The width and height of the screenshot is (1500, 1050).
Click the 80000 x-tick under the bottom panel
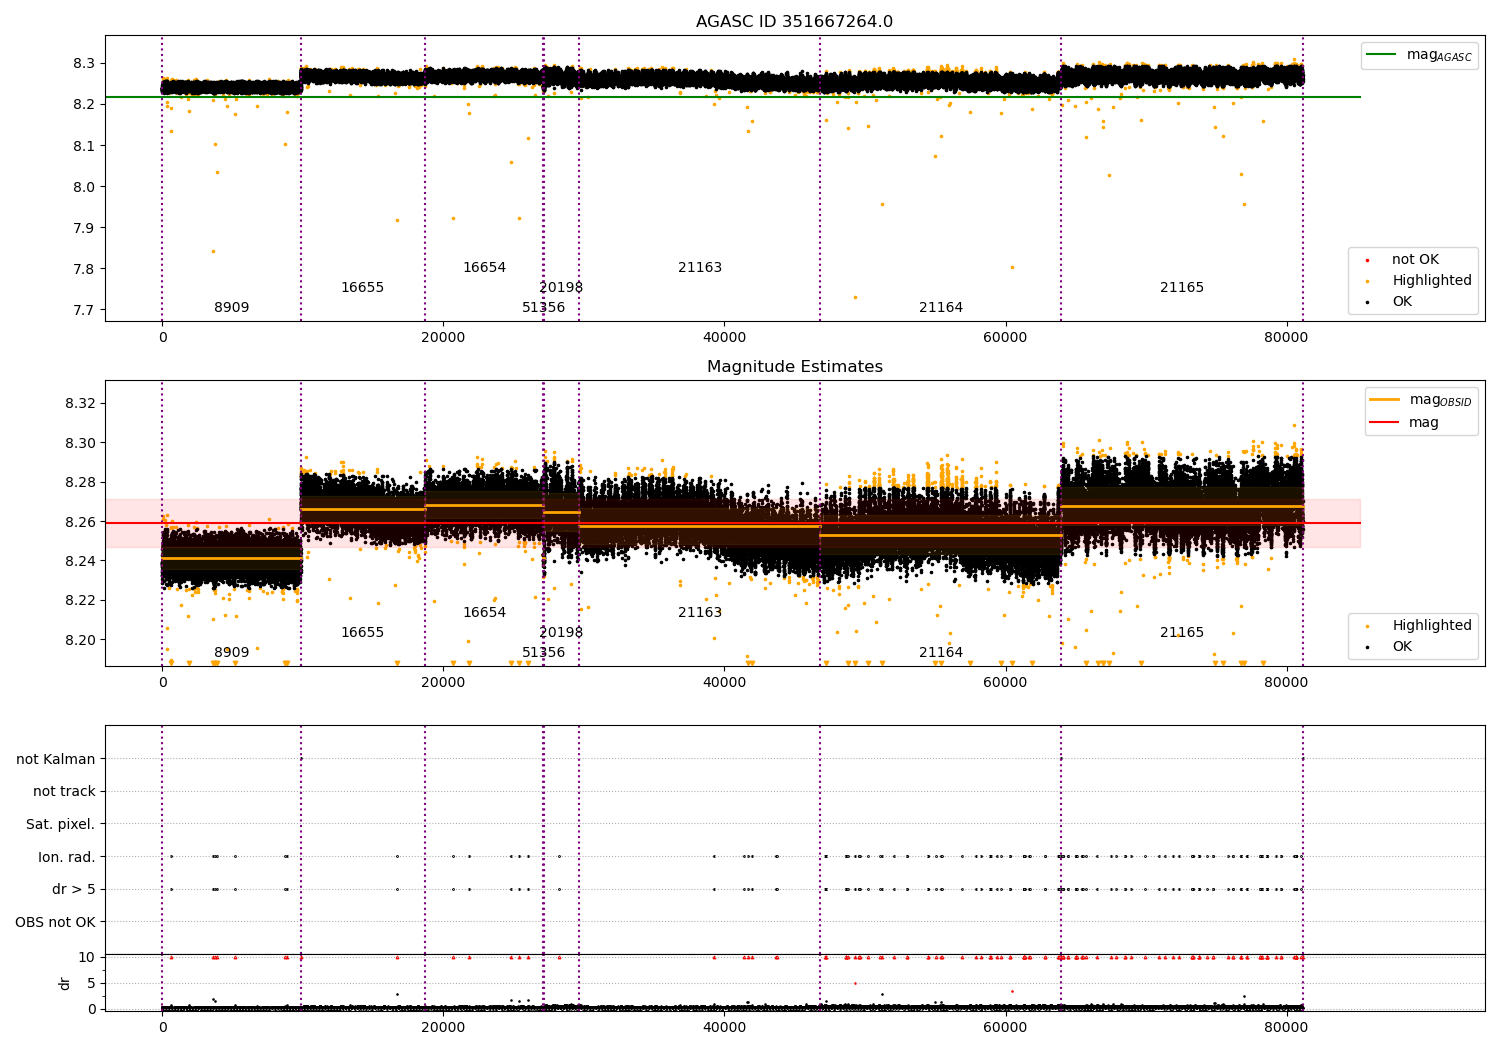pyautogui.click(x=1285, y=1028)
